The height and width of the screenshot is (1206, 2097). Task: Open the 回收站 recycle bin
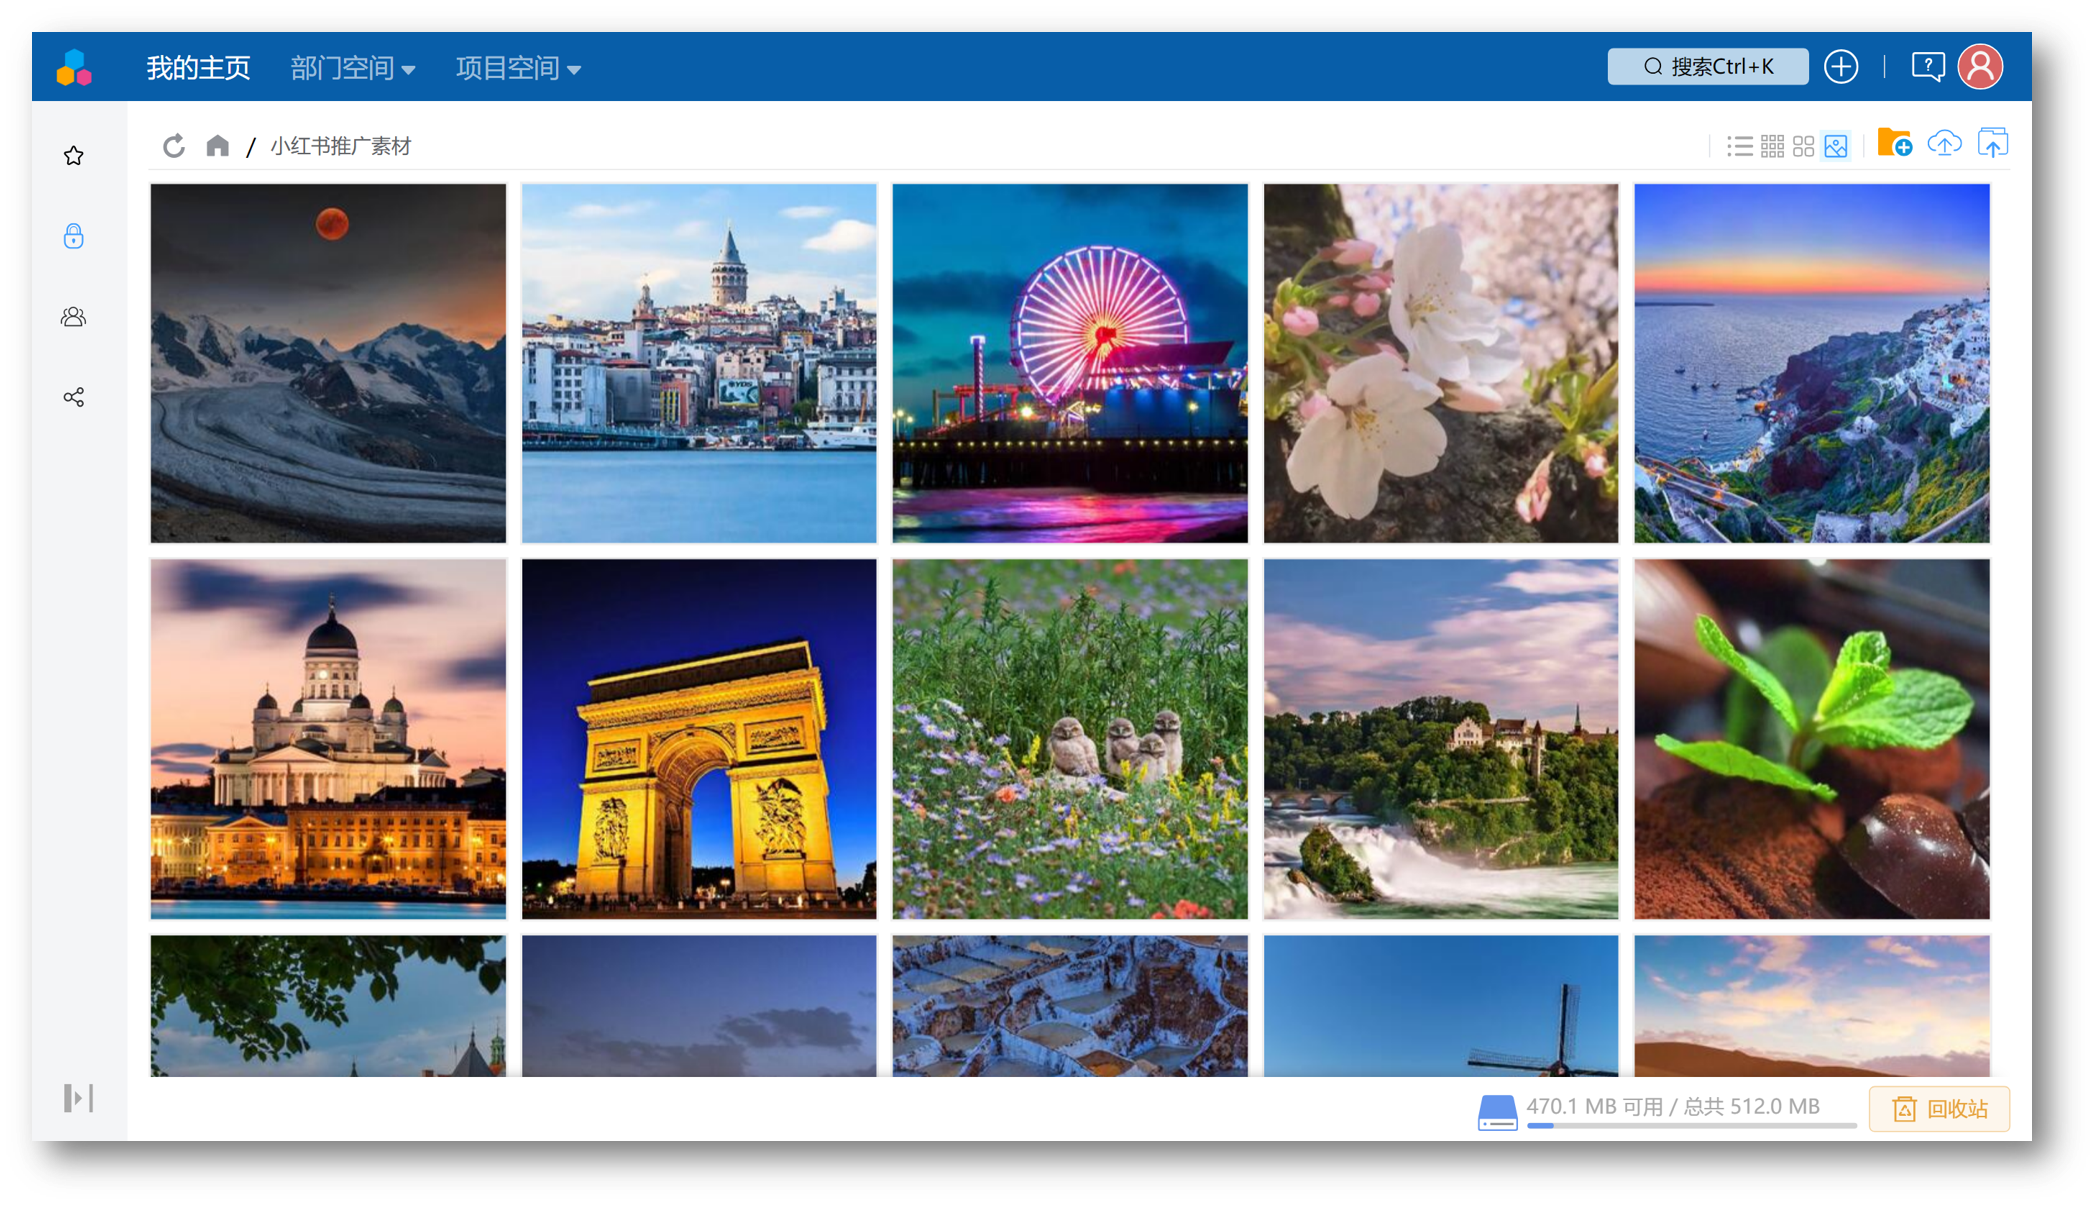pyautogui.click(x=1939, y=1108)
